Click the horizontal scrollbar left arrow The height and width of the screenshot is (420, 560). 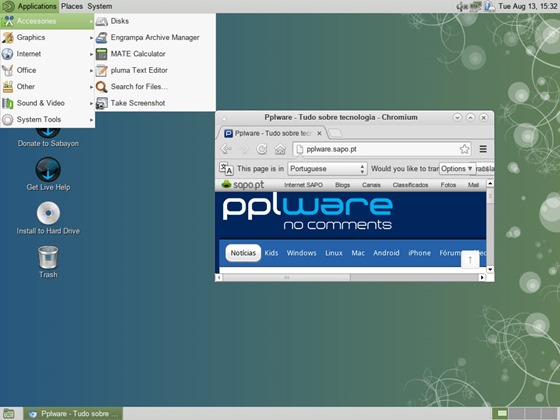[219, 278]
